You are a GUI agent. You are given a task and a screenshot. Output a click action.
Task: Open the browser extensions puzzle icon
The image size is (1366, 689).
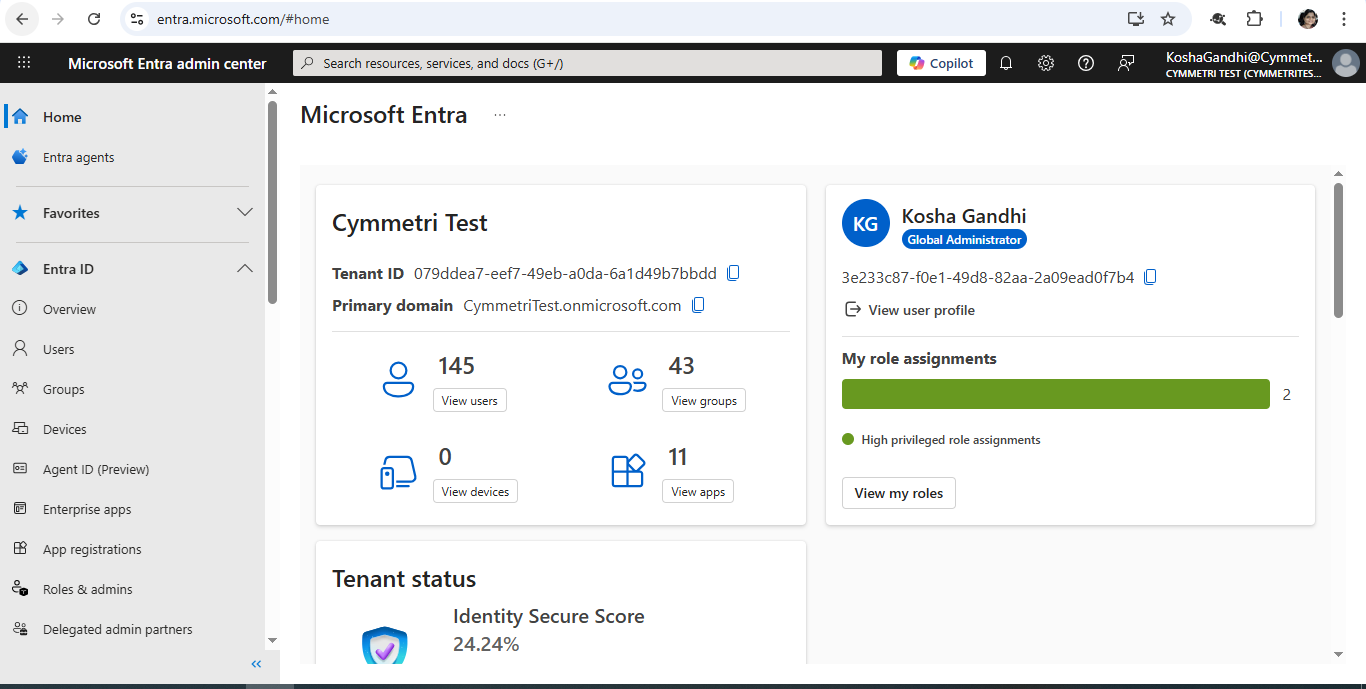click(1254, 19)
